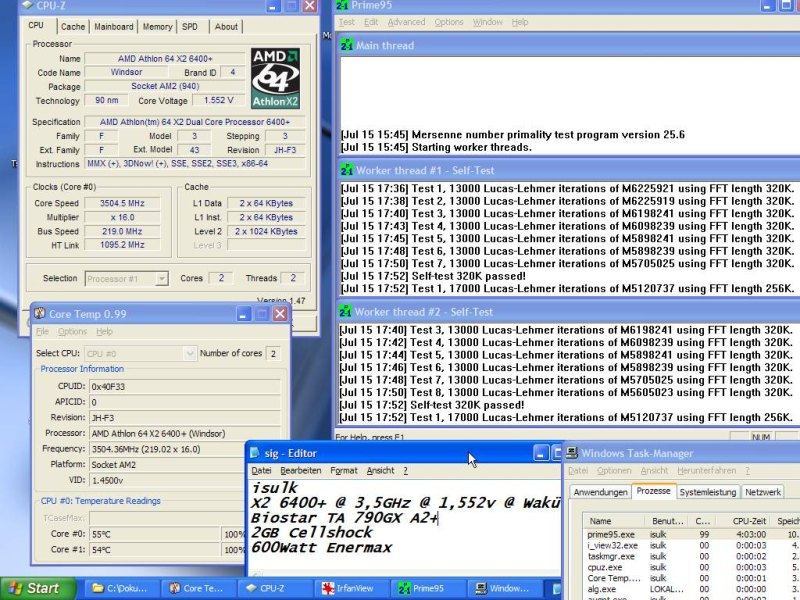Image resolution: width=800 pixels, height=600 pixels.
Task: Open Processor #1 selection dropdown in CPU-Z
Action: tap(162, 279)
